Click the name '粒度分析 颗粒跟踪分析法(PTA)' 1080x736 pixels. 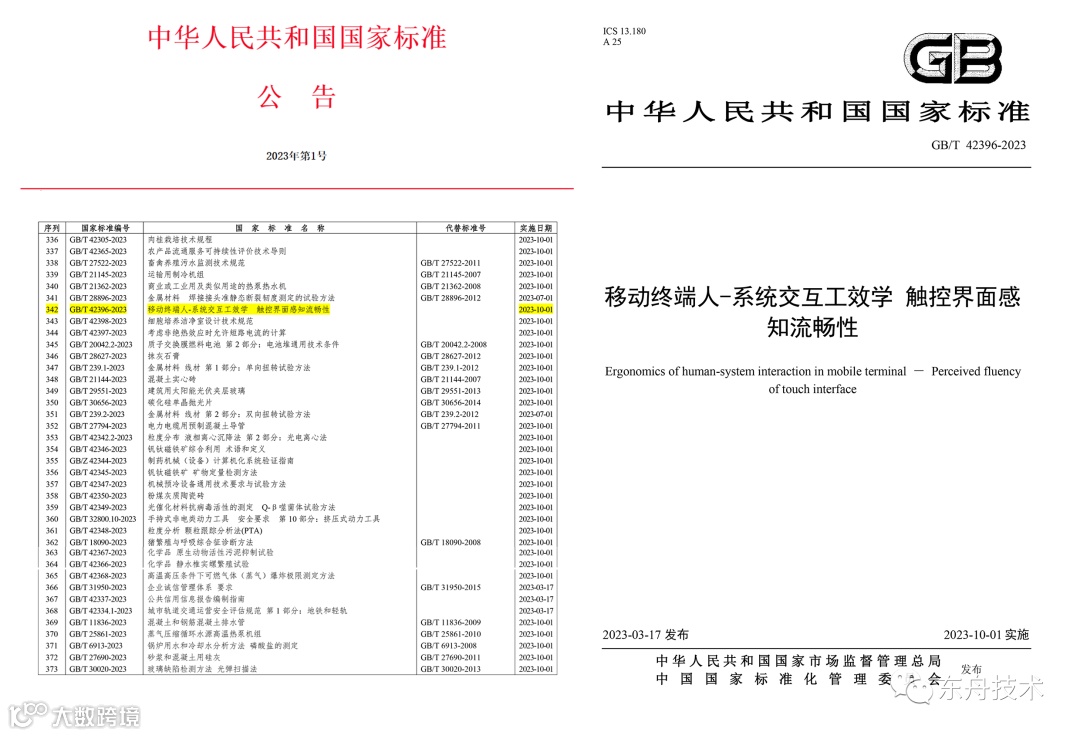pyautogui.click(x=205, y=532)
